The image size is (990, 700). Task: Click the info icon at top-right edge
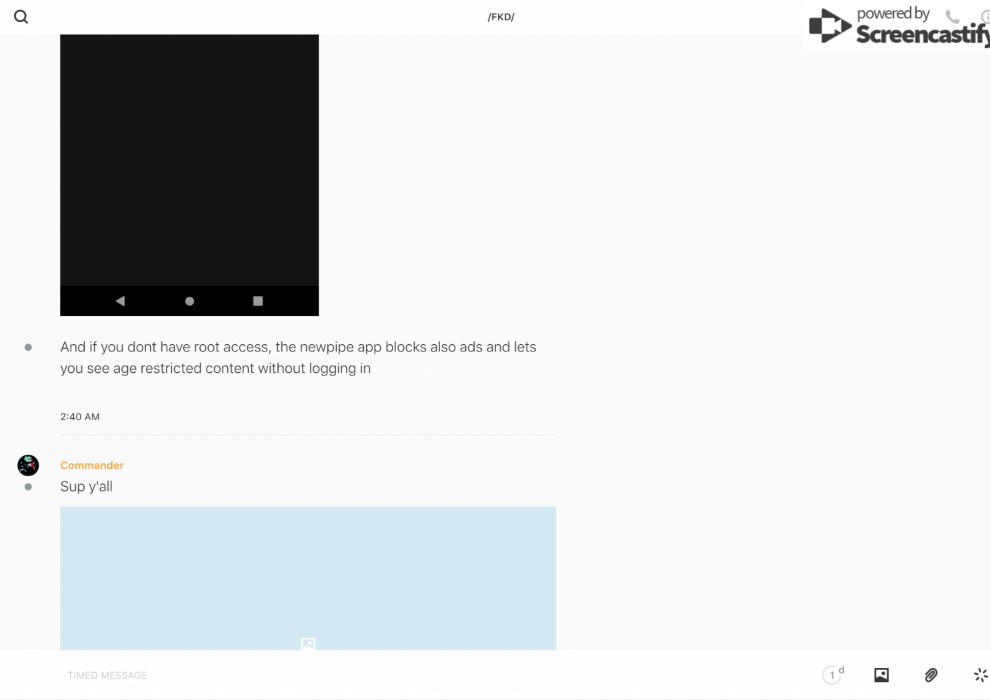(985, 17)
